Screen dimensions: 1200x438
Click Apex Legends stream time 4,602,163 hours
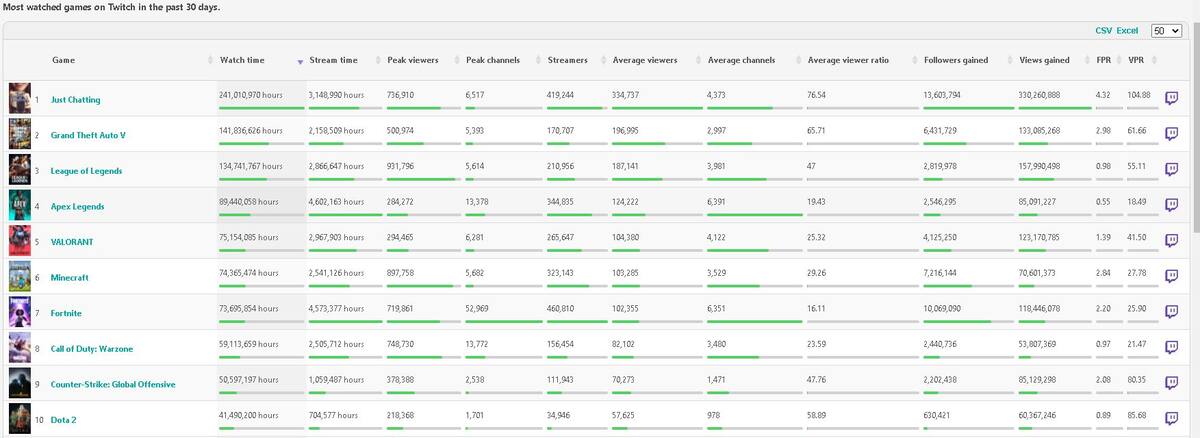point(338,201)
